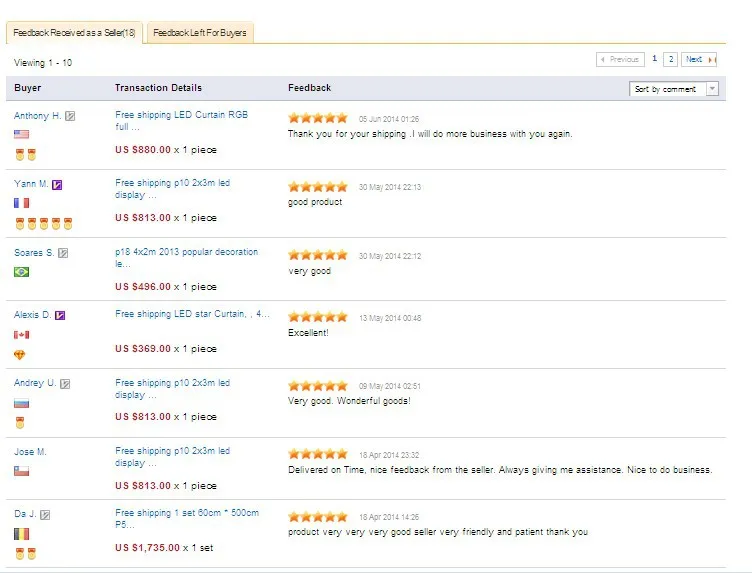Click the Chile flag under Jose M.

[22, 471]
